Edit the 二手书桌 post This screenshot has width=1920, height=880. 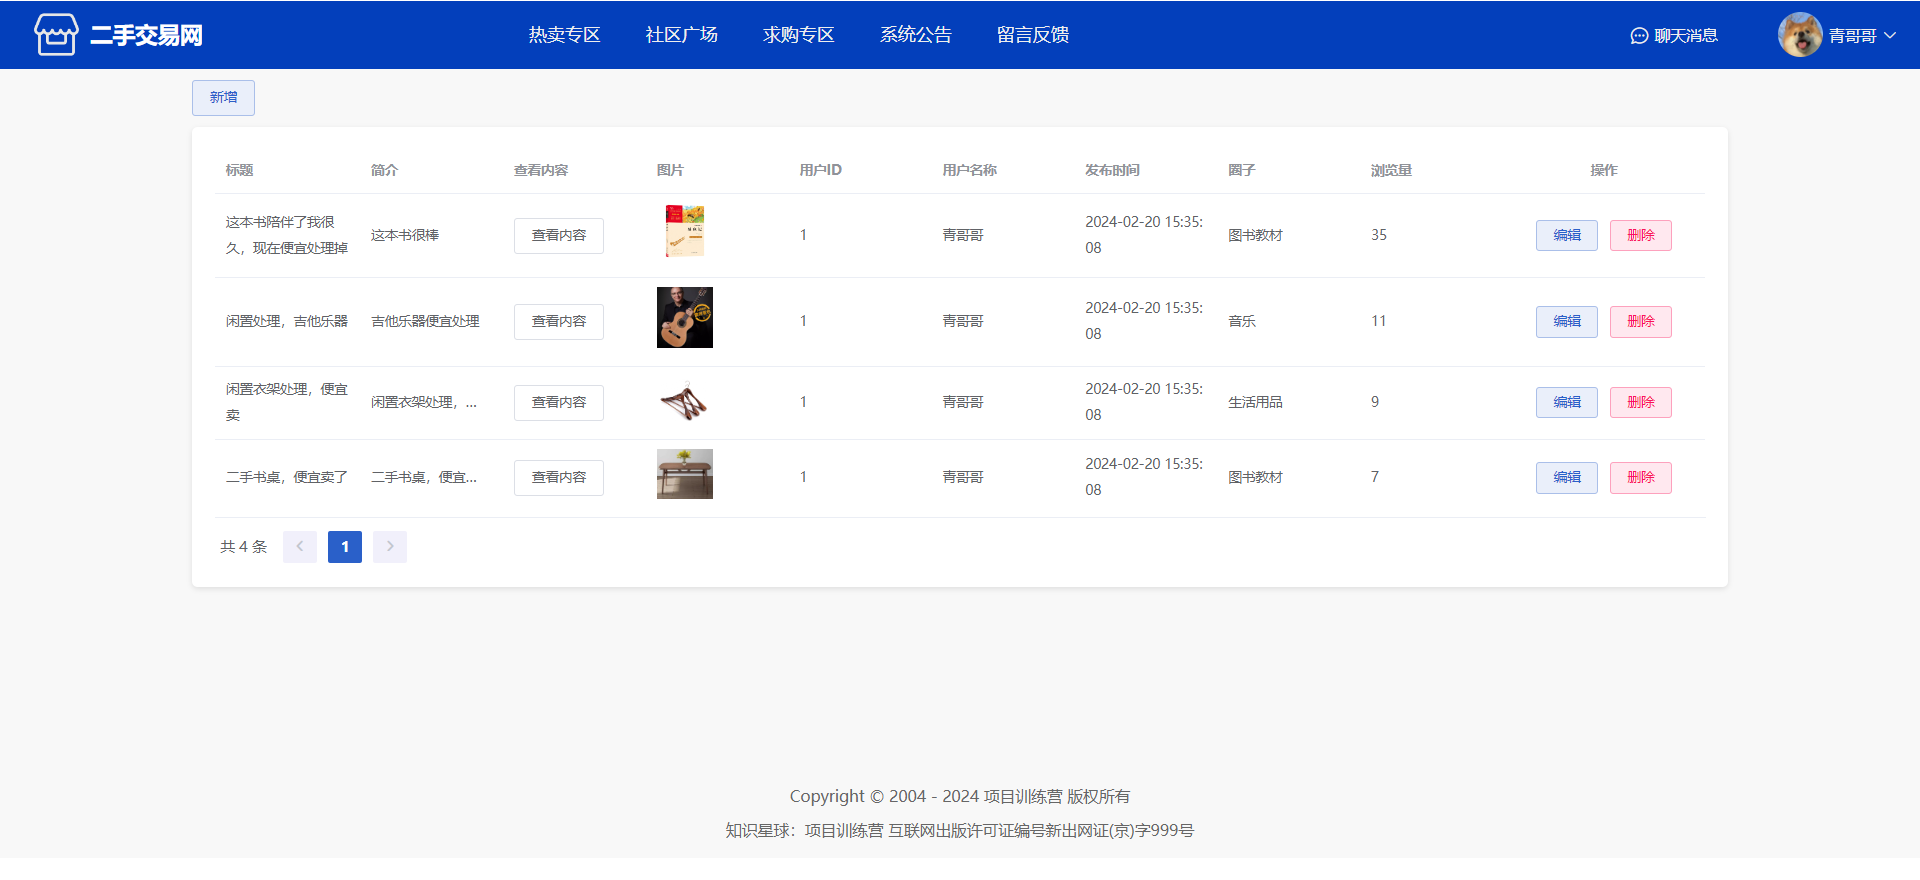1567,478
